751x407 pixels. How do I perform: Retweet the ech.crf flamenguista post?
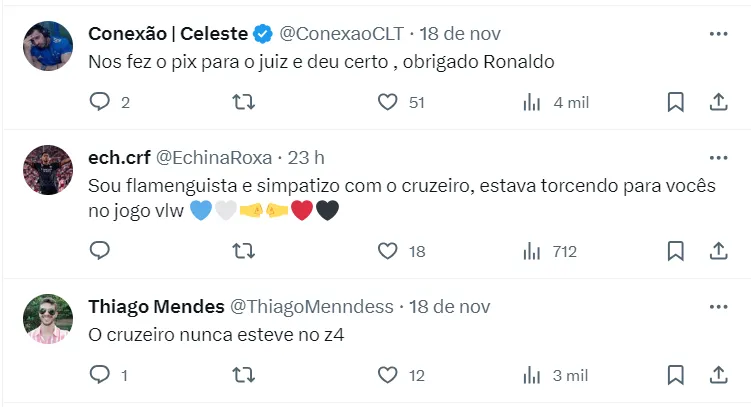point(243,251)
